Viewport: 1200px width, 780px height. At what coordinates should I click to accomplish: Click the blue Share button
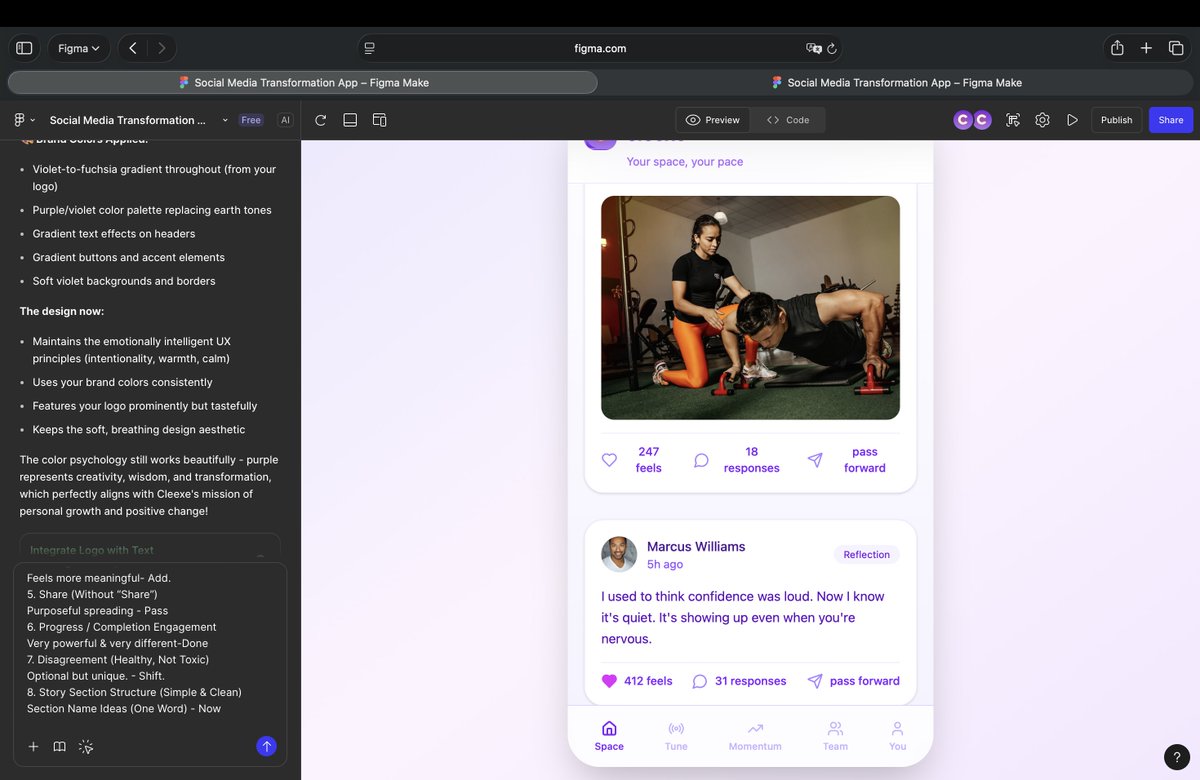pos(1171,120)
